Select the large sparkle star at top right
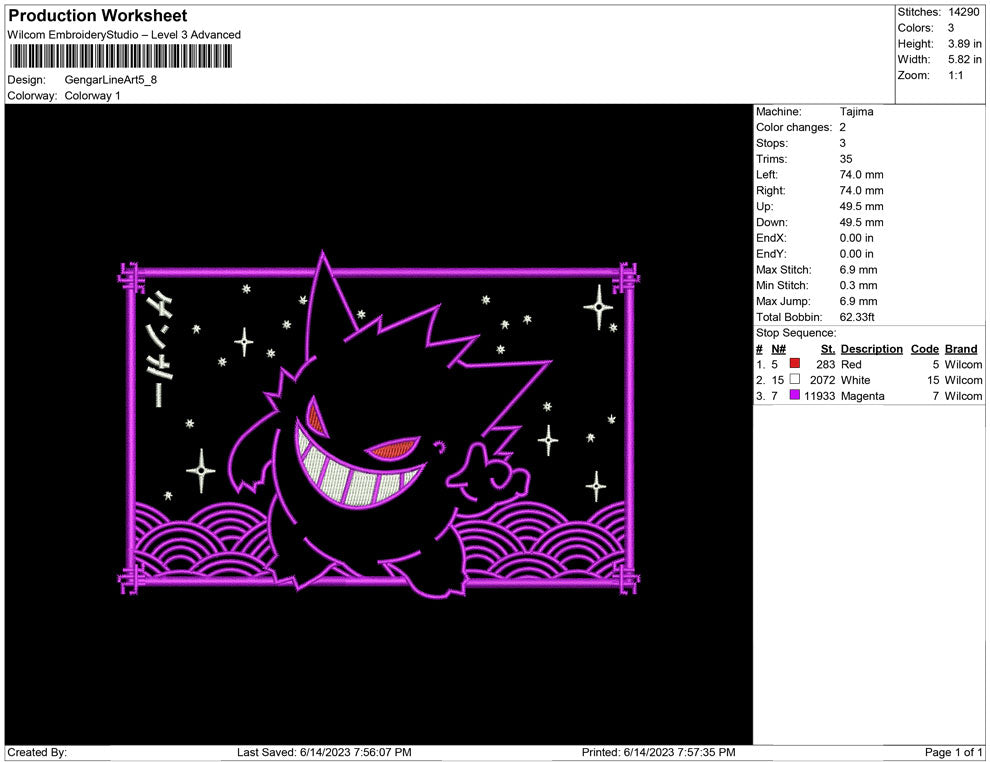Viewport: 990px width, 762px height. [x=599, y=307]
